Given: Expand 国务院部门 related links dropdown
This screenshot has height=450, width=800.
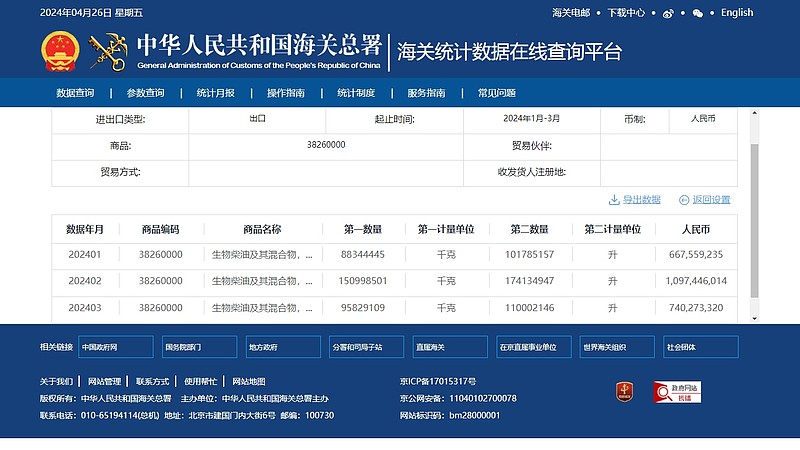Looking at the screenshot, I should (199, 347).
